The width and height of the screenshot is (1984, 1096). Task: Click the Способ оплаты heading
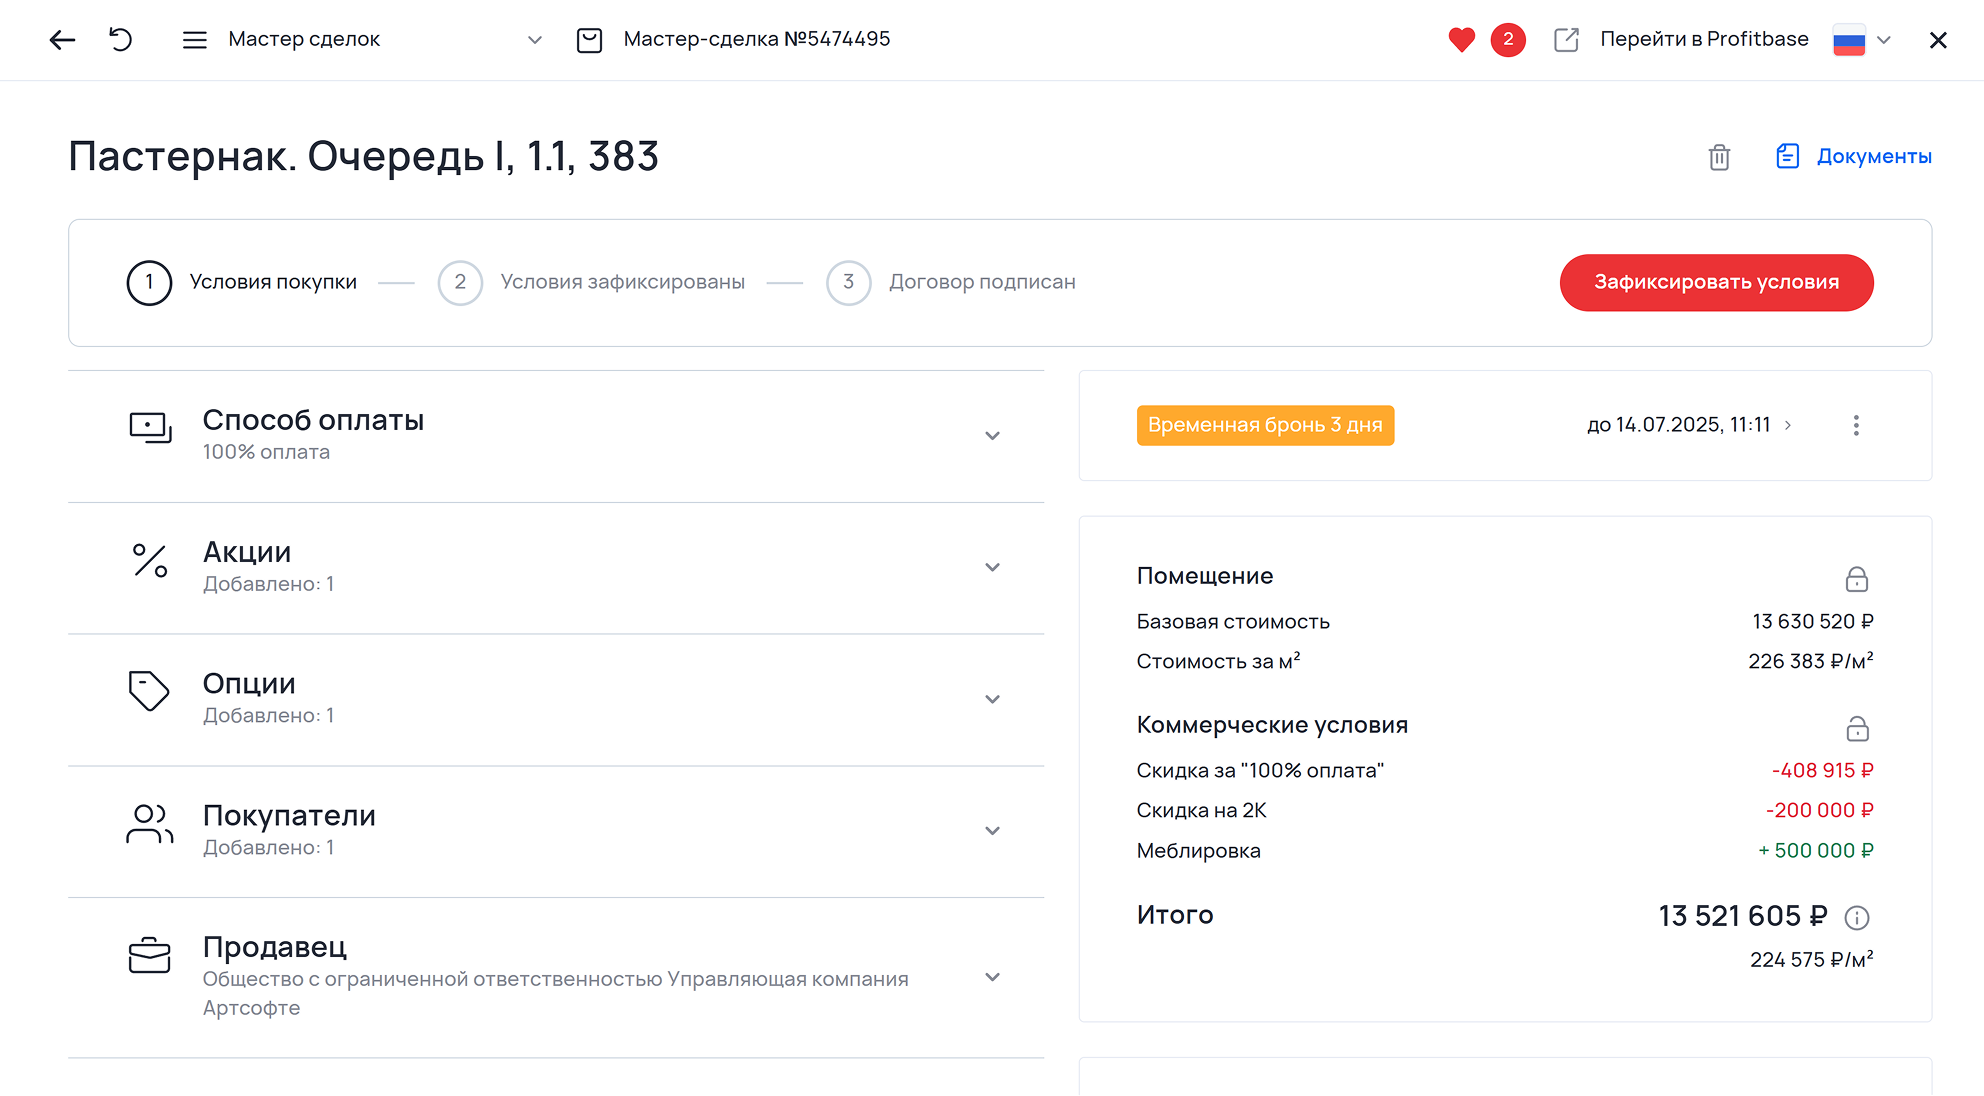[x=313, y=420]
